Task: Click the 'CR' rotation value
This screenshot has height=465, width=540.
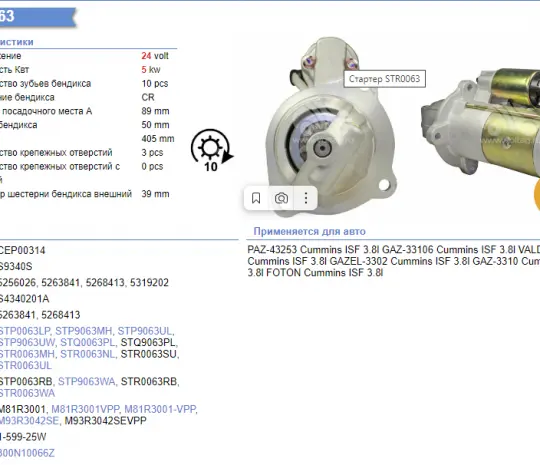Action: pyautogui.click(x=148, y=97)
